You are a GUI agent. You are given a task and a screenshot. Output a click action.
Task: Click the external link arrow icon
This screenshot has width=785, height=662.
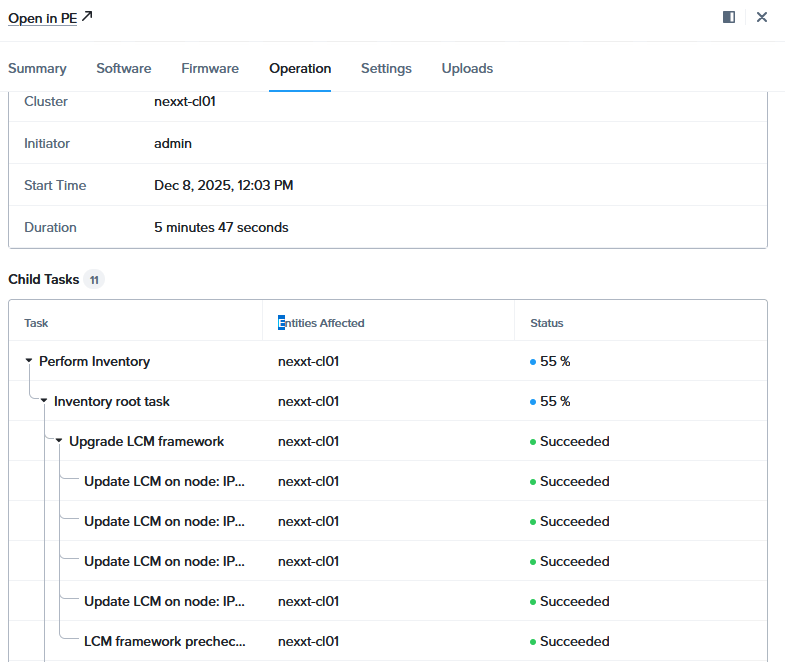pos(87,17)
